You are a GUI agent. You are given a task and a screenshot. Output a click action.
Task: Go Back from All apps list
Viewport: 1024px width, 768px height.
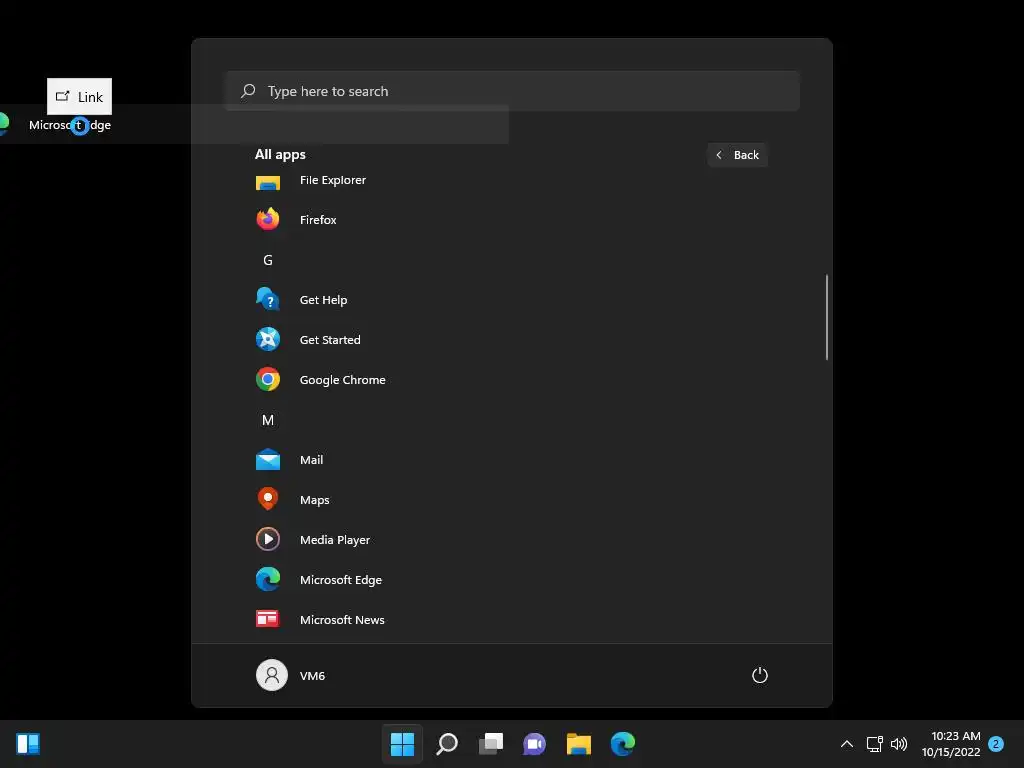click(x=737, y=155)
